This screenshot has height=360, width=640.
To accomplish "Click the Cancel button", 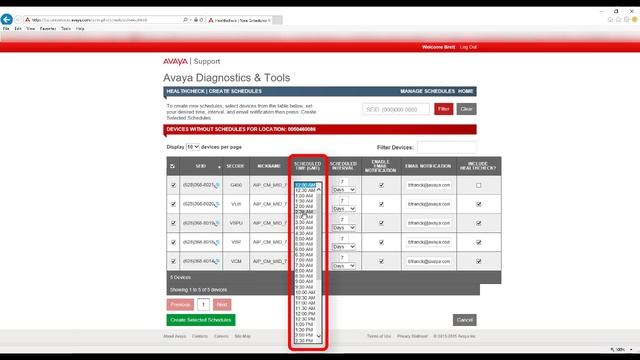I will pyautogui.click(x=464, y=320).
